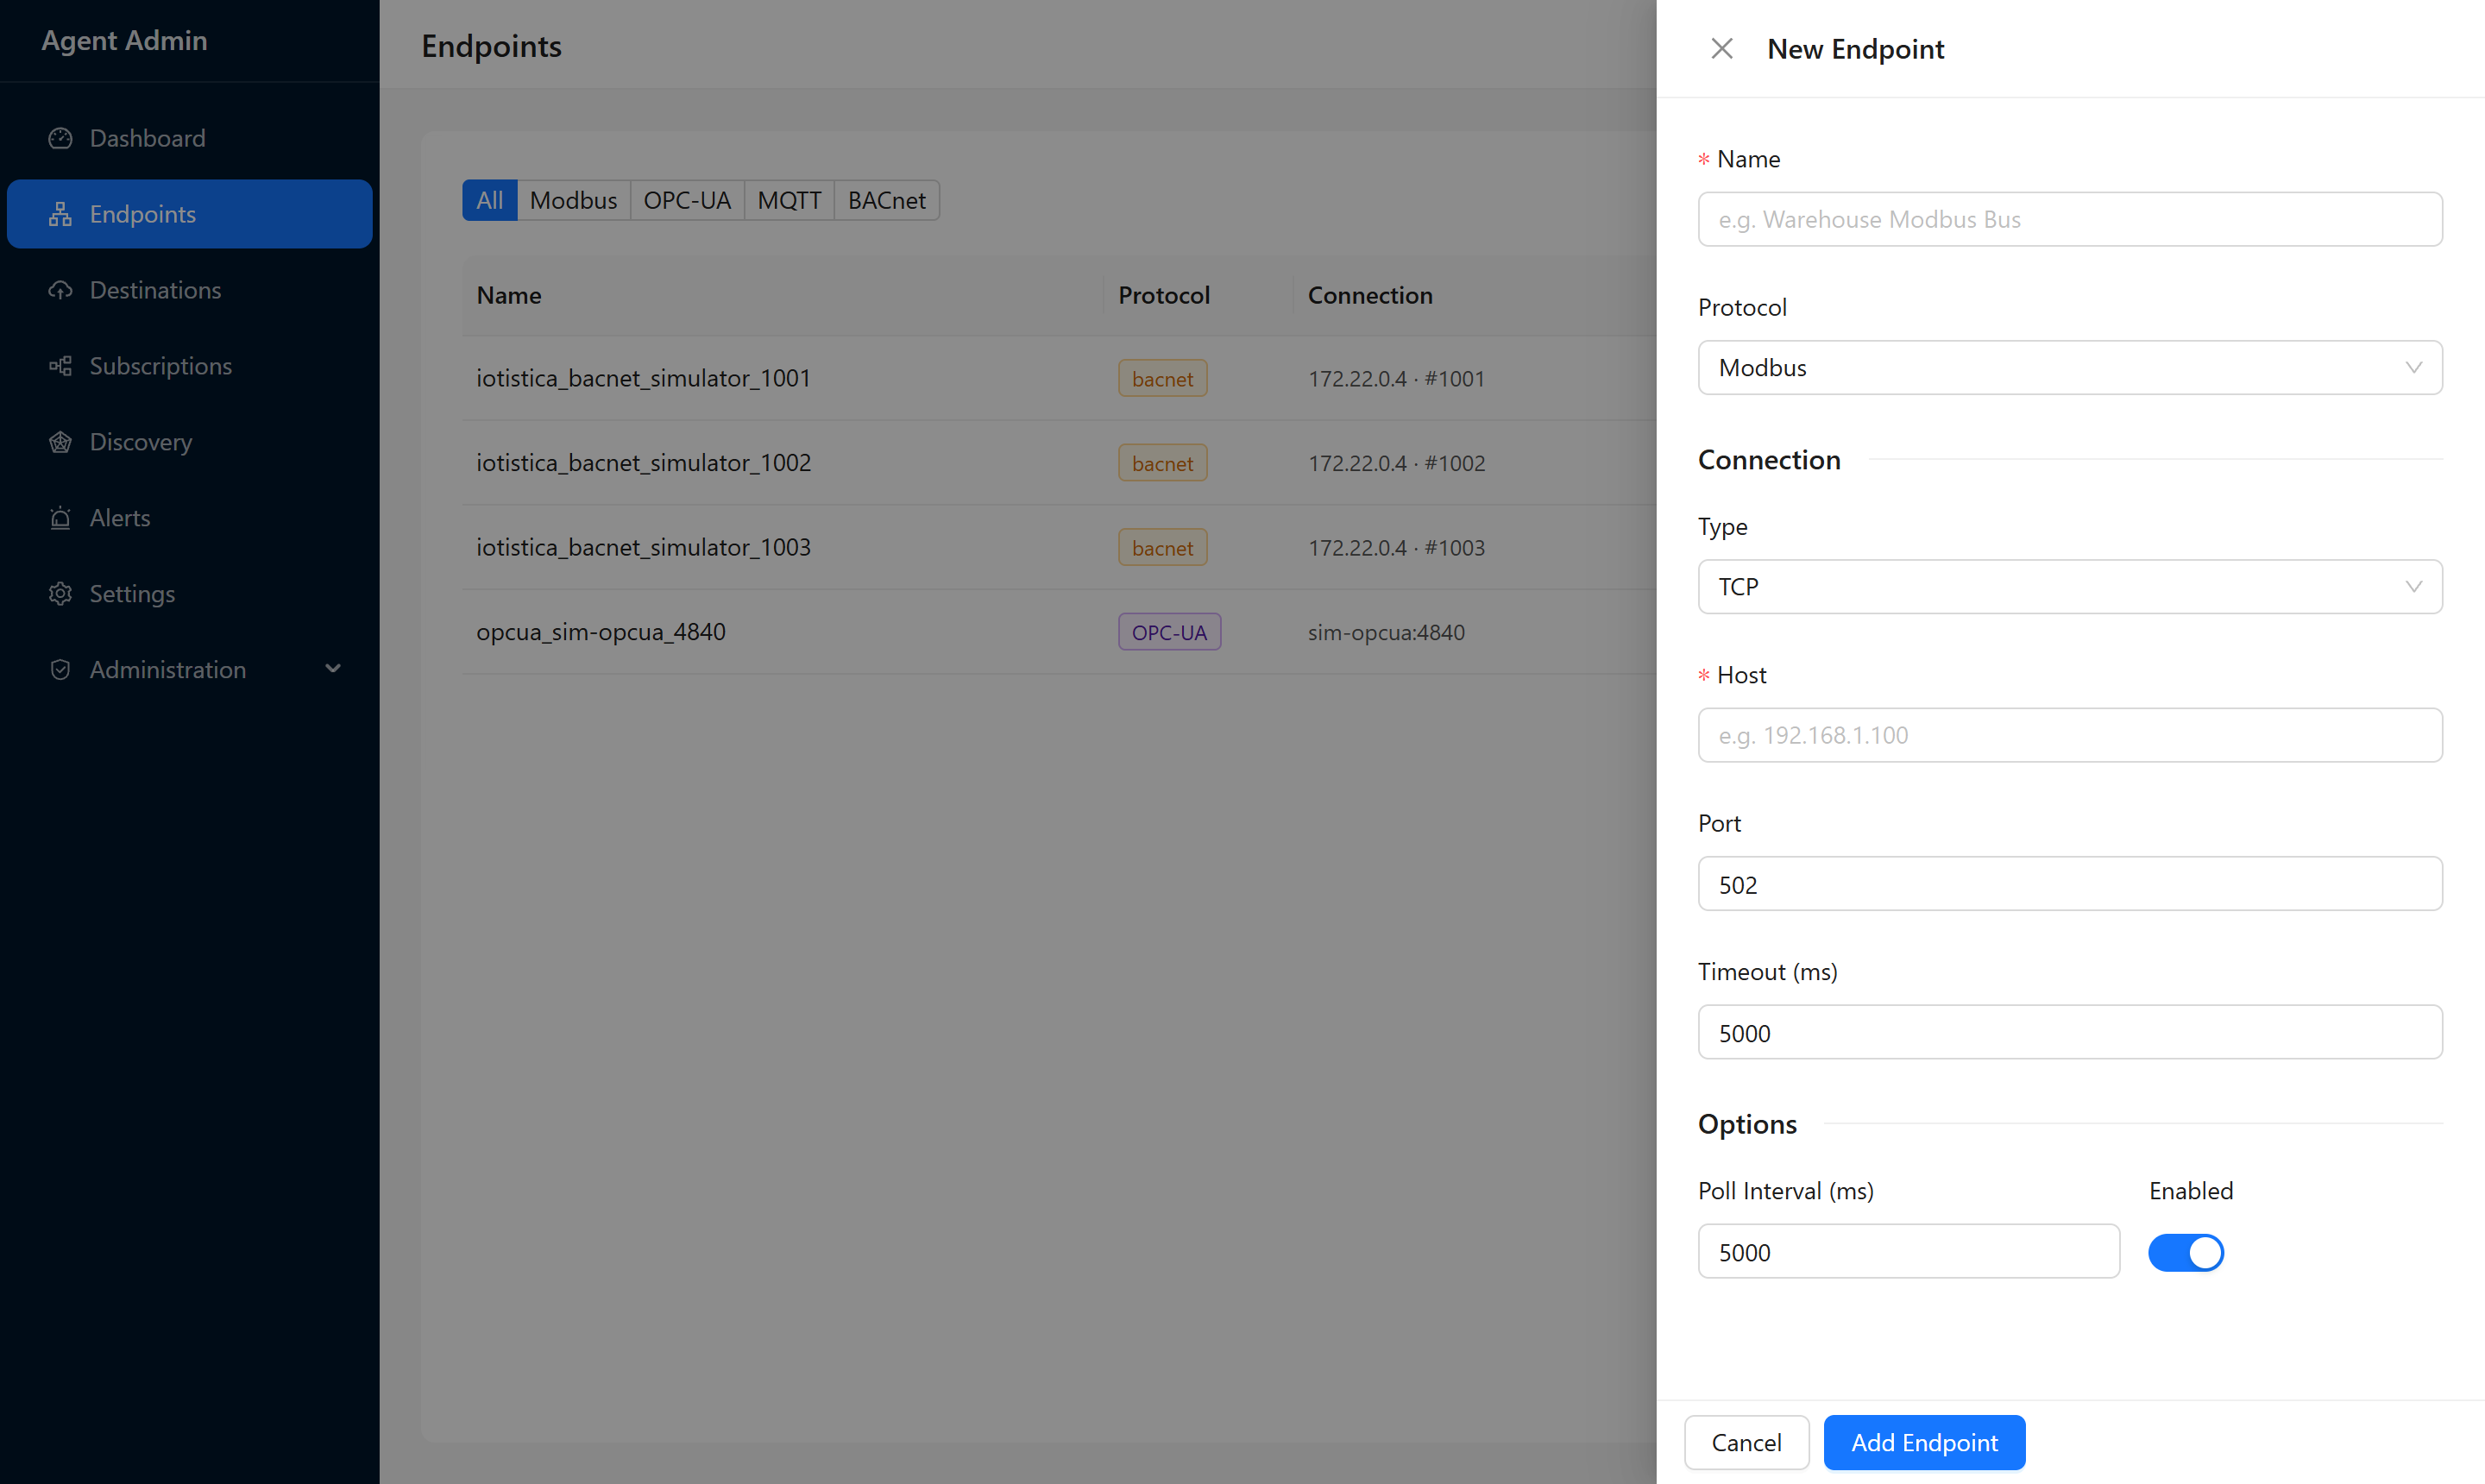Open Dashboard in the sidebar
Viewport: 2485px width, 1484px height.
tap(190, 138)
